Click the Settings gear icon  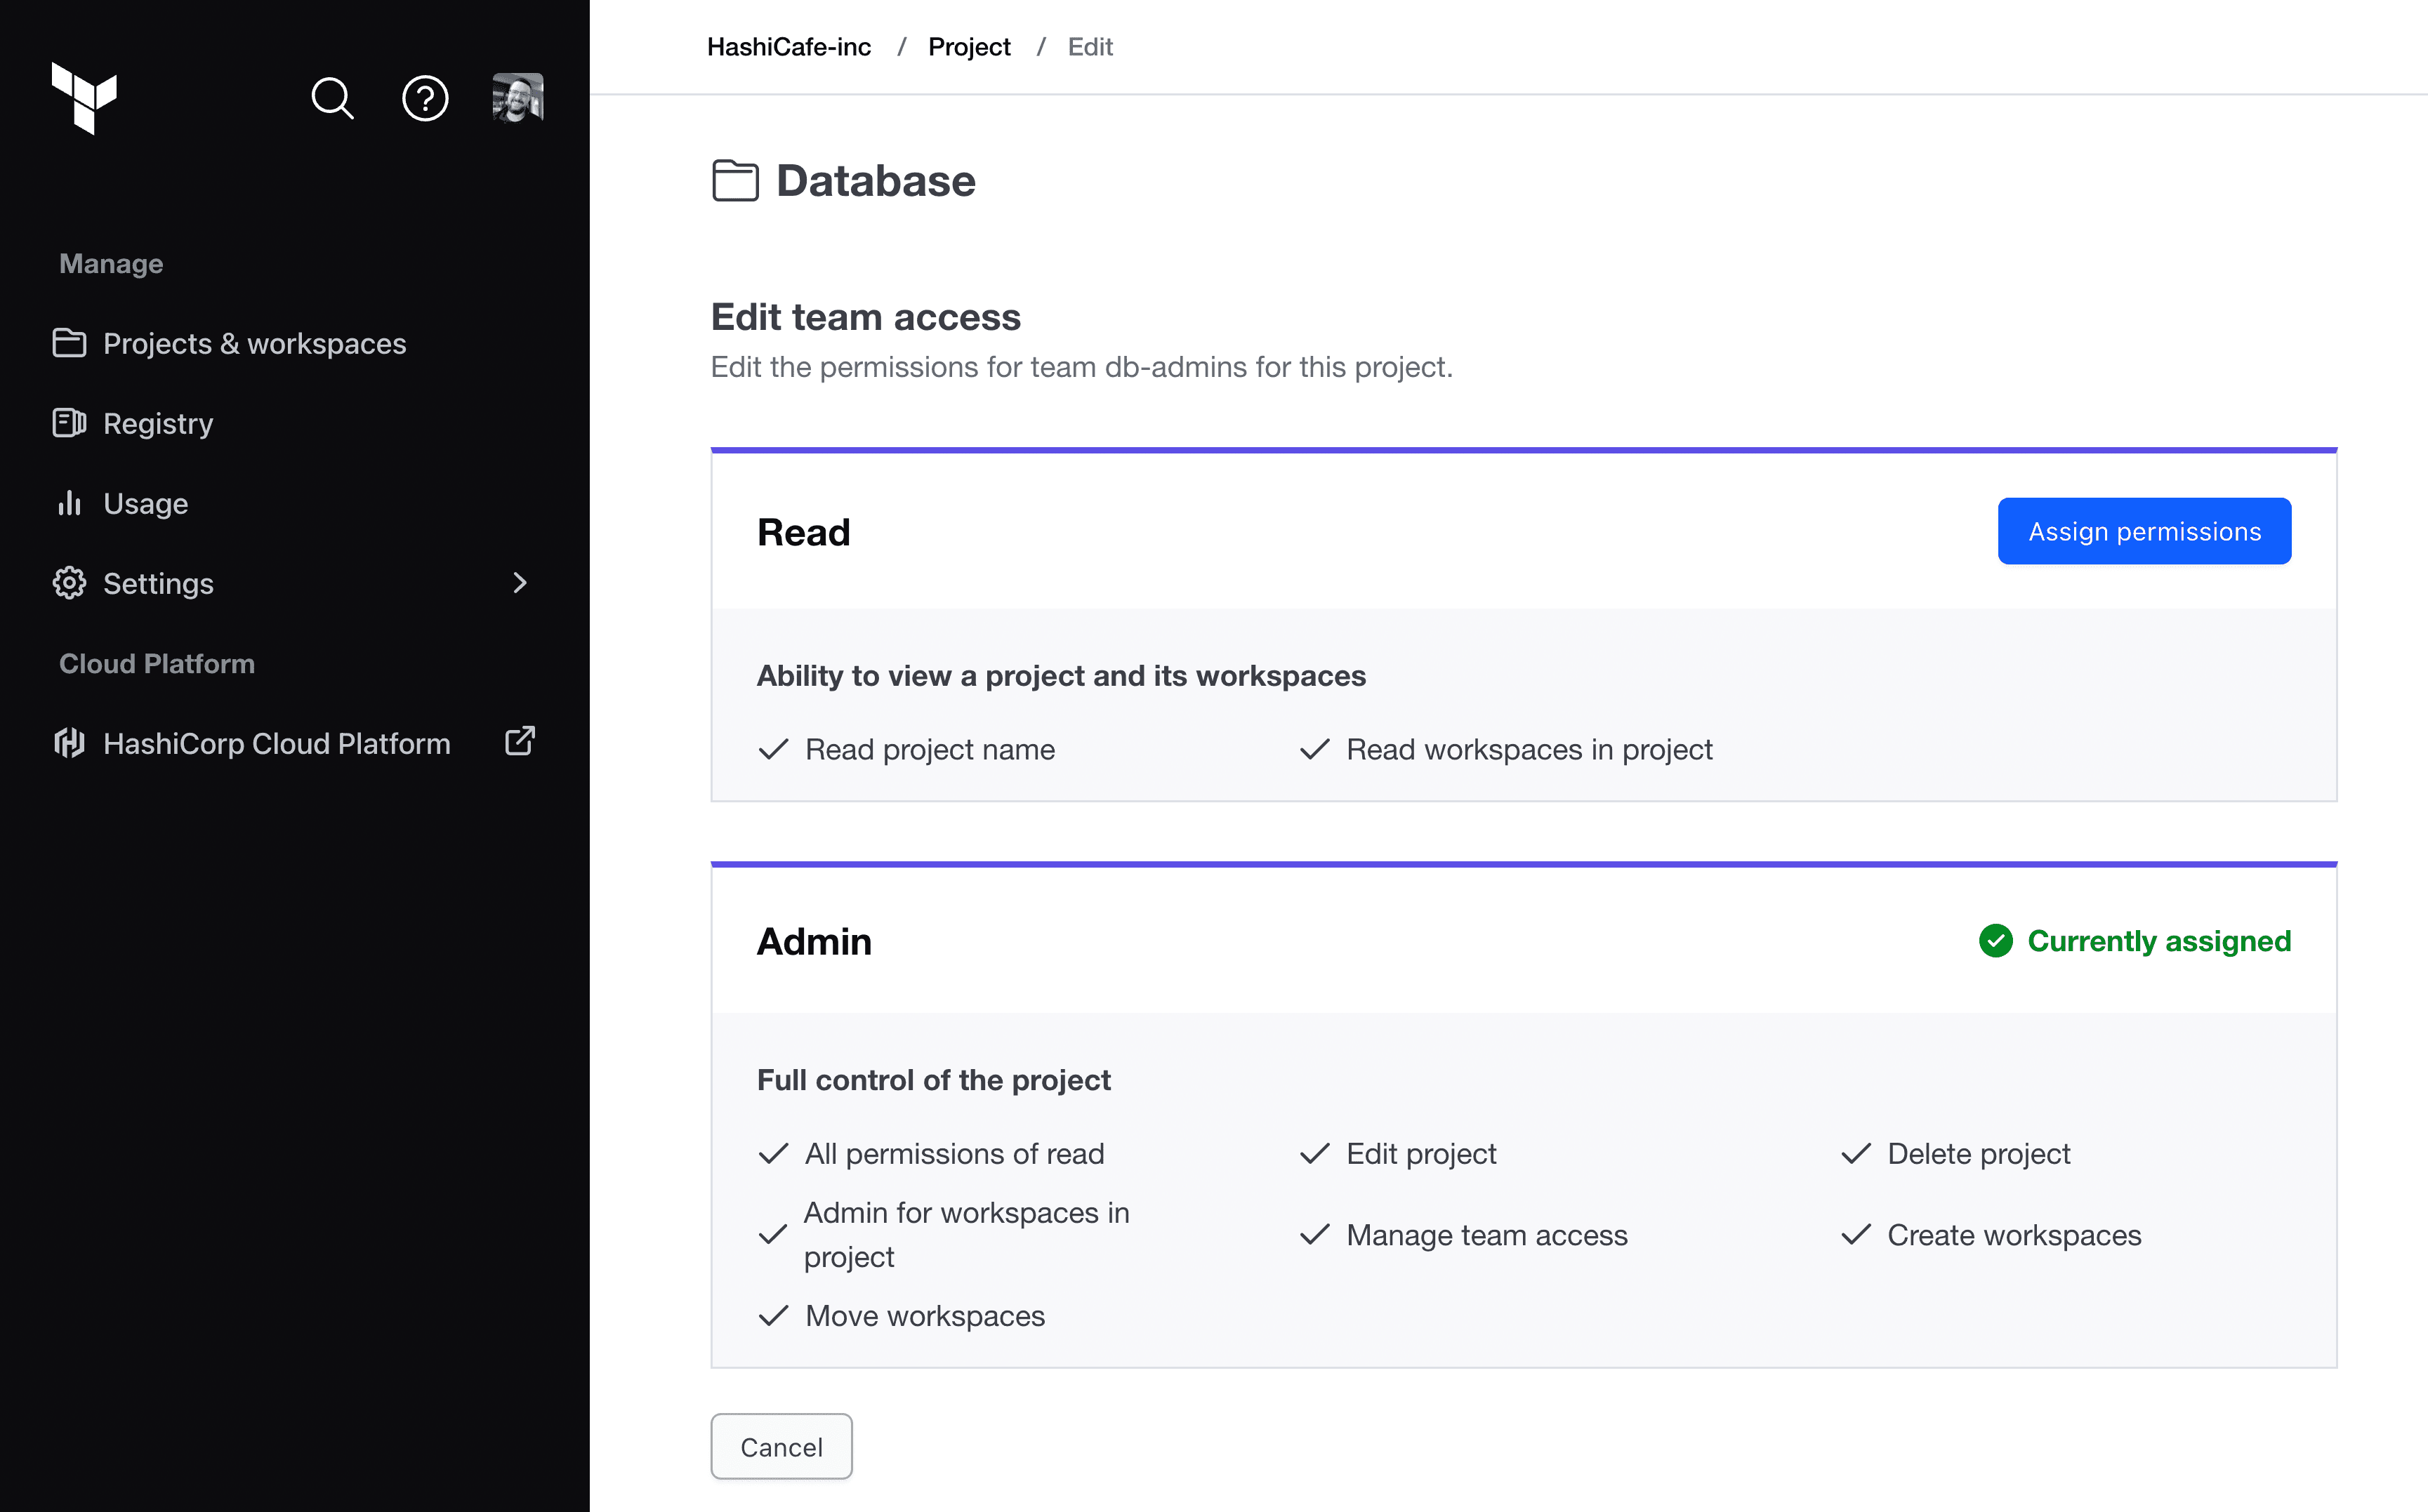tap(69, 583)
